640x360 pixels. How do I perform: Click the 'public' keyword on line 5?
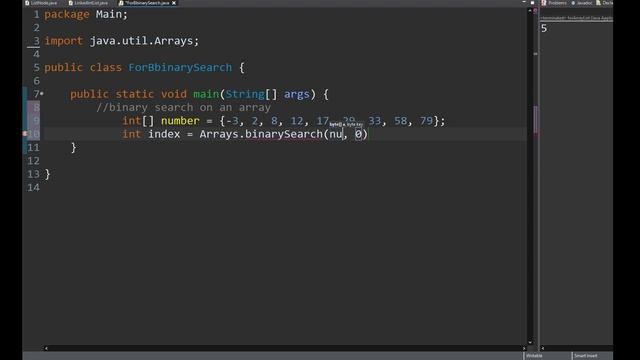point(63,67)
